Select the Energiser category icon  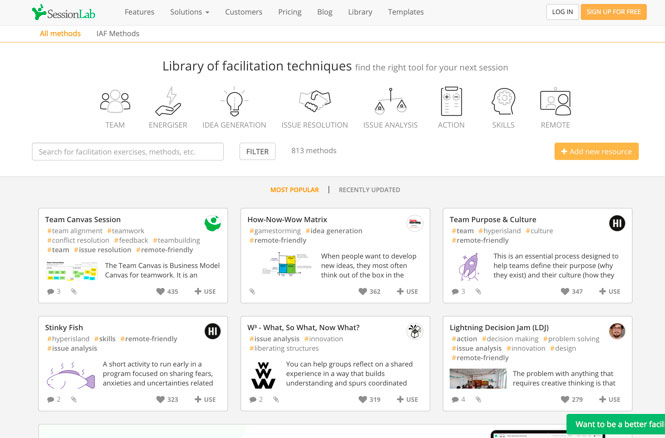(x=168, y=102)
